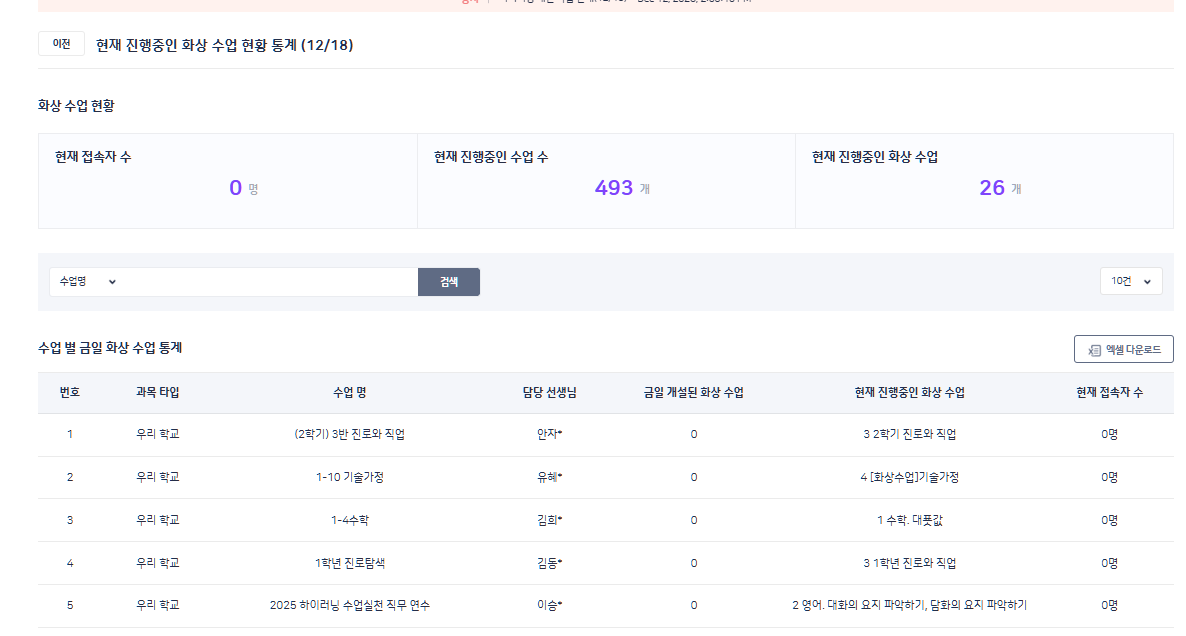Select 2025 하이러닝 수업실전 직무 연수 class
Screen dimensions: 1186x636
(349, 606)
